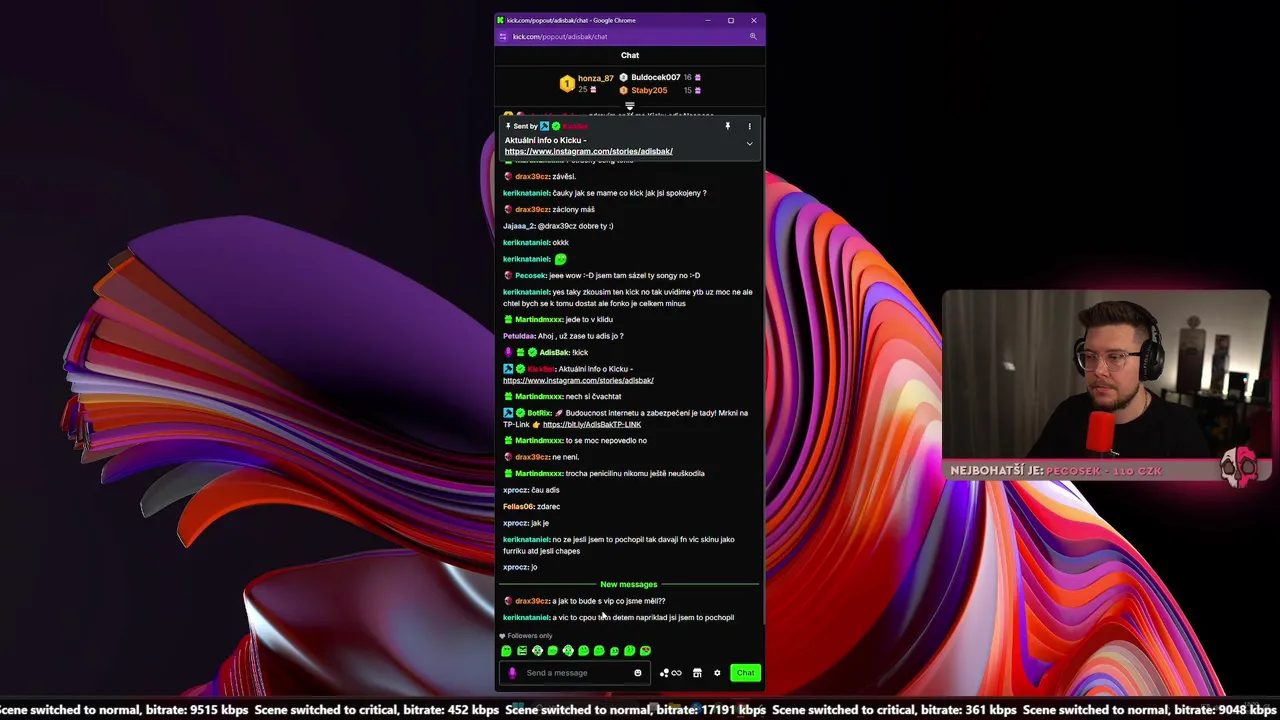Click the Chat header title
Screen dimensions: 1280x720
[x=630, y=56]
